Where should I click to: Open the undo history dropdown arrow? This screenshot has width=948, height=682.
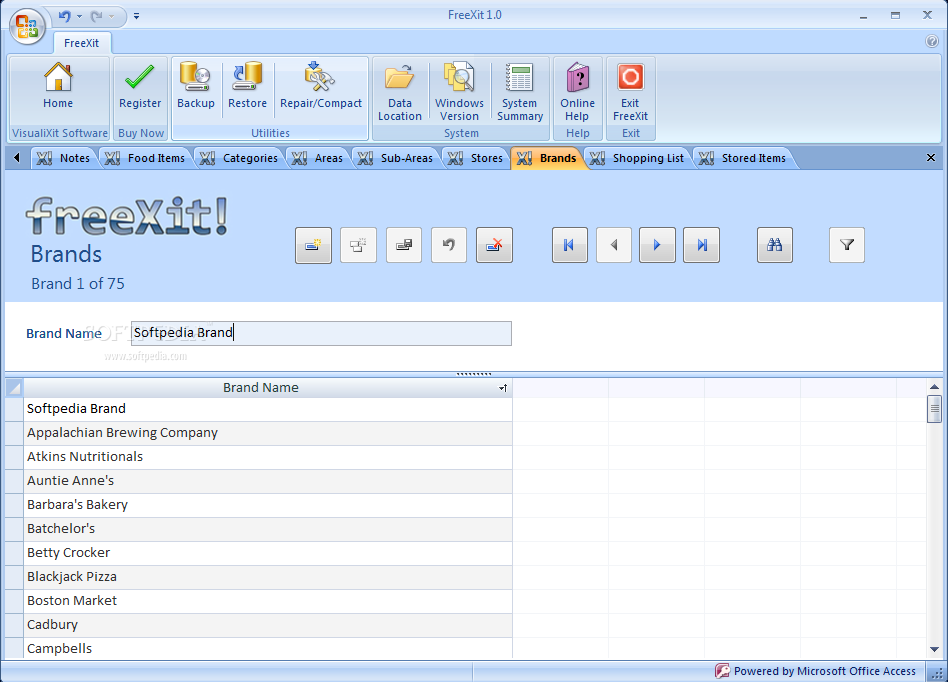pos(79,16)
